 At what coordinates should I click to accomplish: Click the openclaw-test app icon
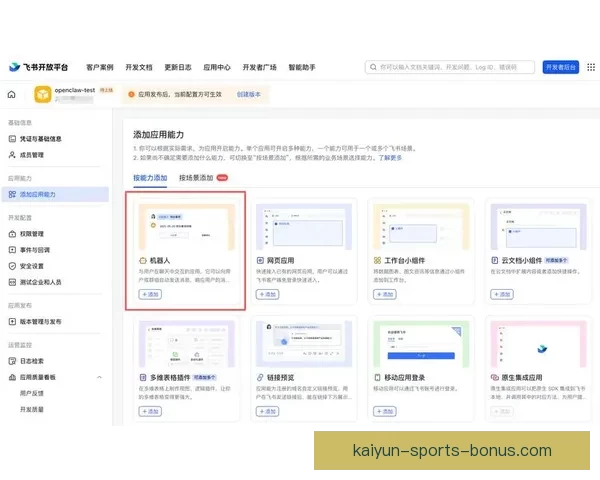click(42, 95)
